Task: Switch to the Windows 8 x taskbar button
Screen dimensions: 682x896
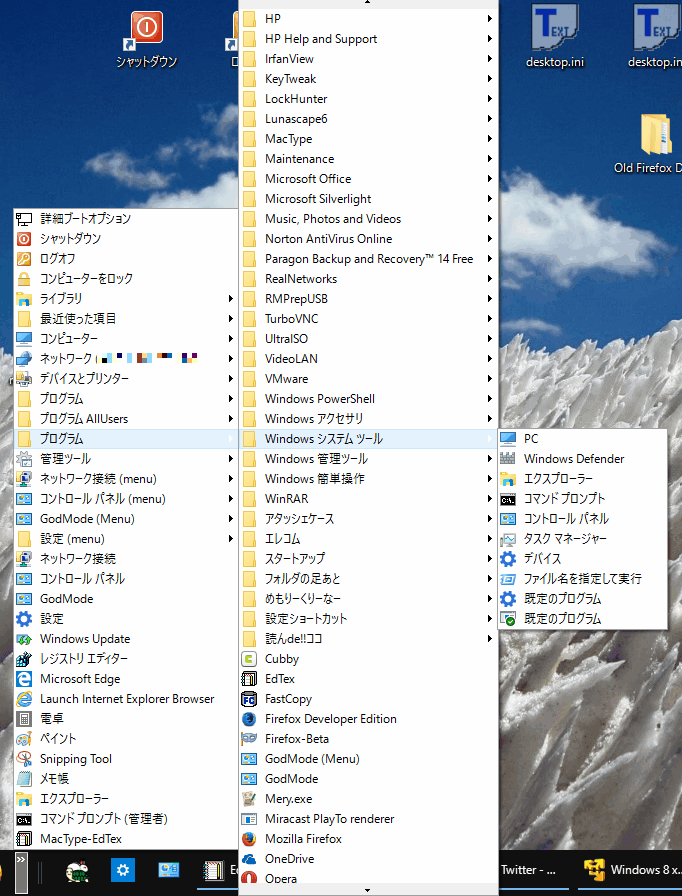Action: tap(631, 870)
